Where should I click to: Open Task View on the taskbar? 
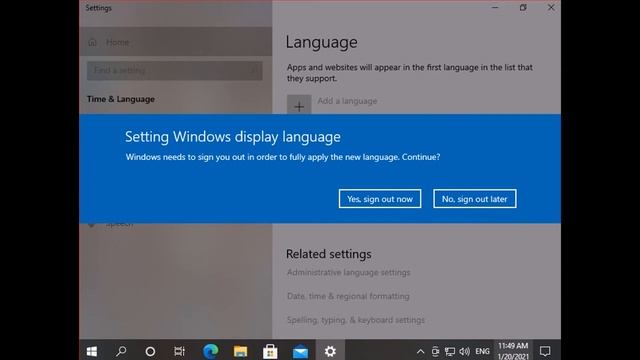pos(179,351)
